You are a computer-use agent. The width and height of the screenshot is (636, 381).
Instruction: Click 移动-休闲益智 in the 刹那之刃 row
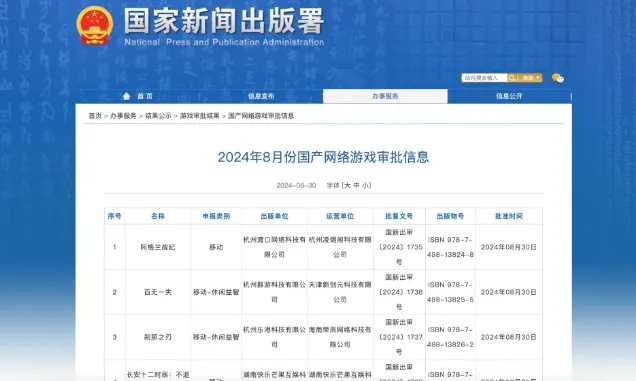click(x=216, y=337)
